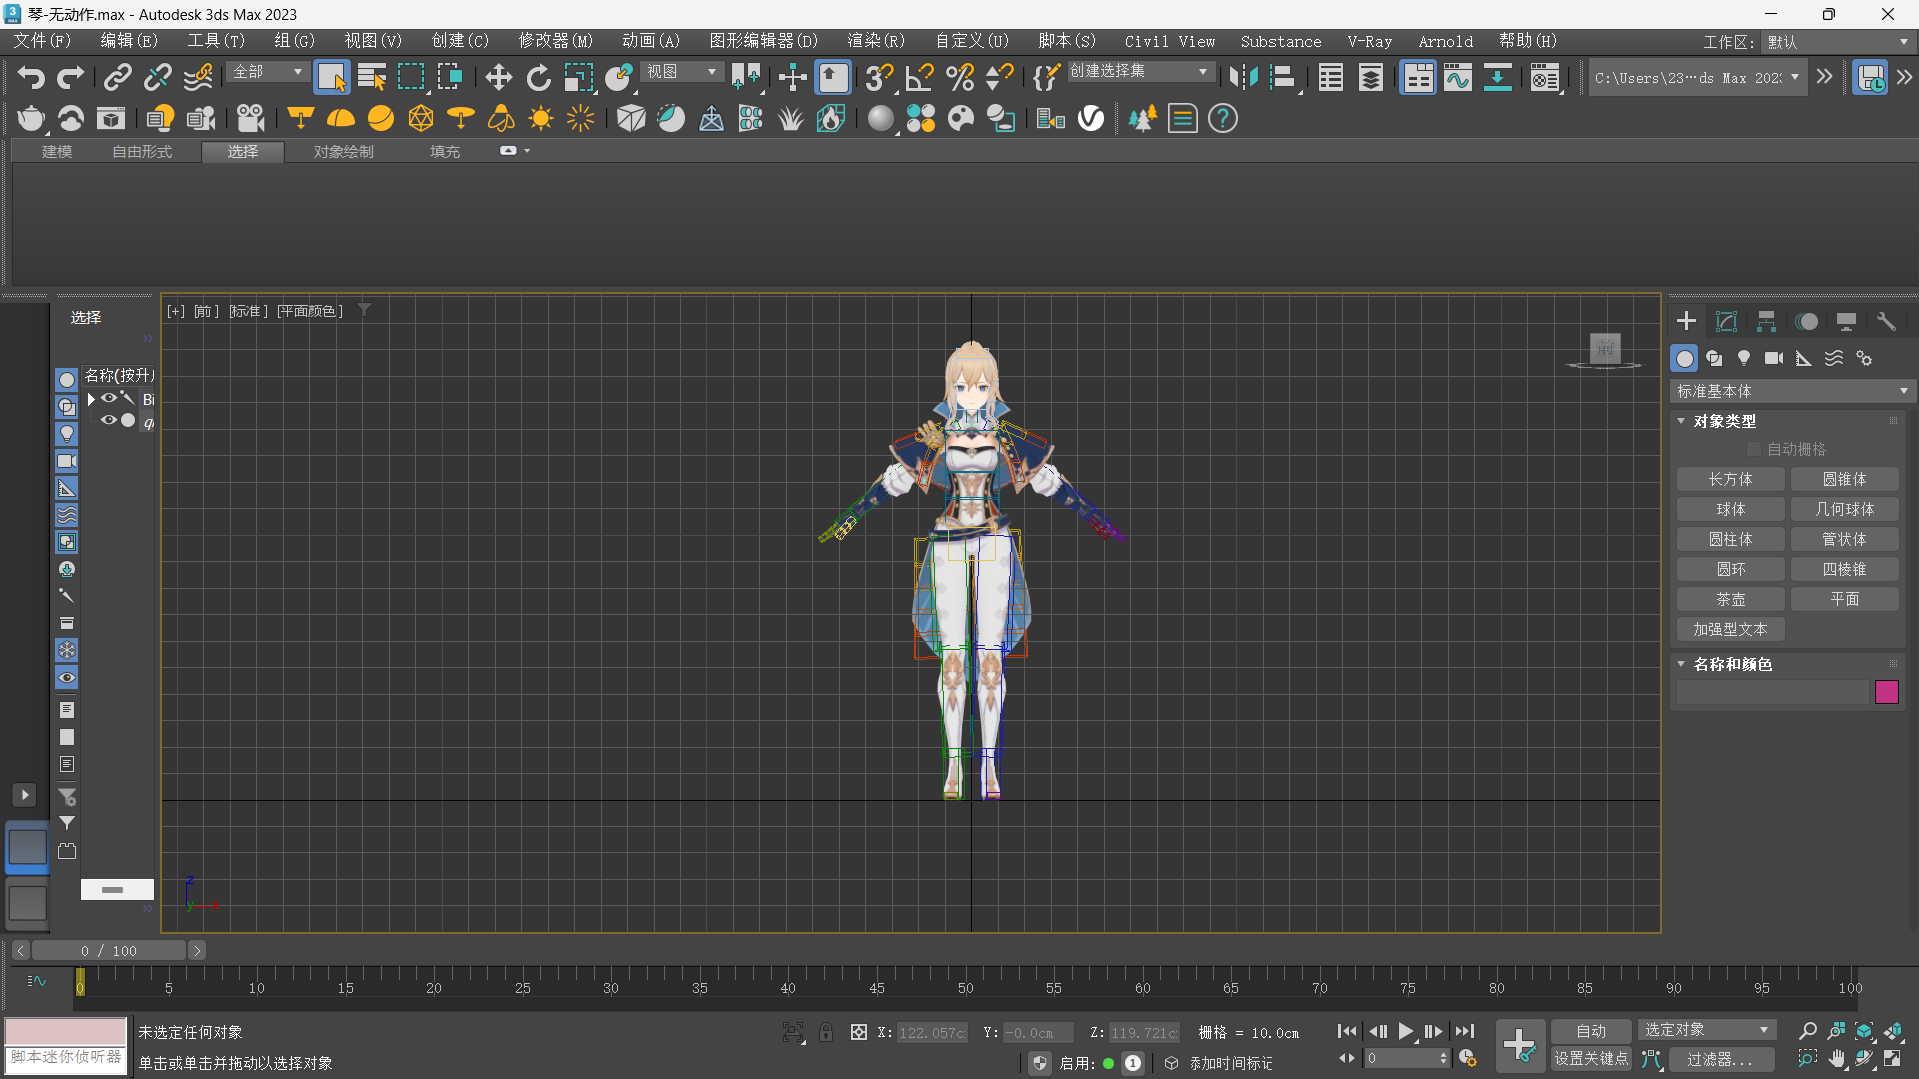Select the Lights category icon

pos(1744,358)
